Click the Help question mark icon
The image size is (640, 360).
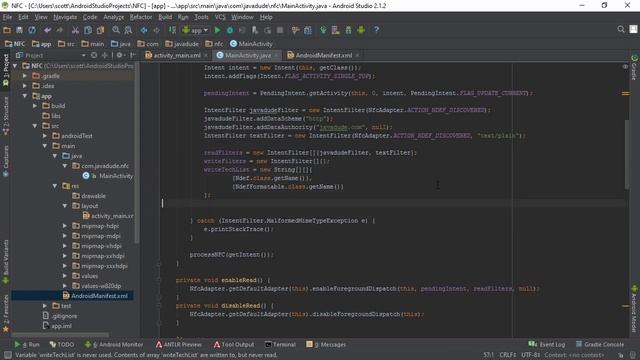click(x=376, y=30)
